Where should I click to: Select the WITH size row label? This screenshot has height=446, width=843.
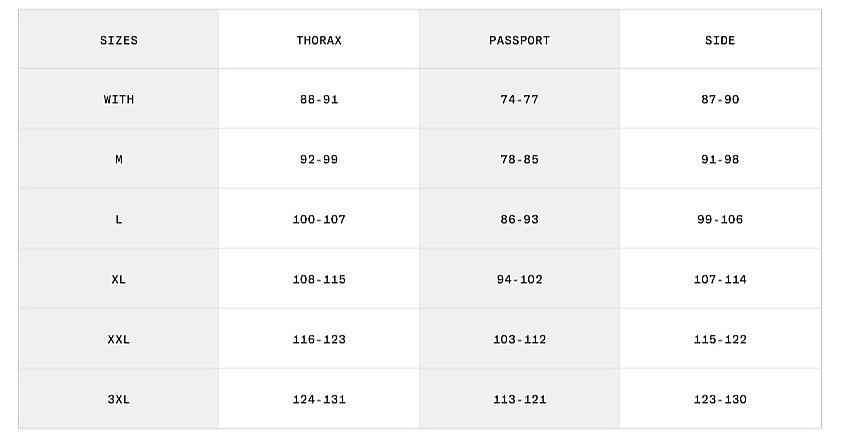(x=119, y=100)
